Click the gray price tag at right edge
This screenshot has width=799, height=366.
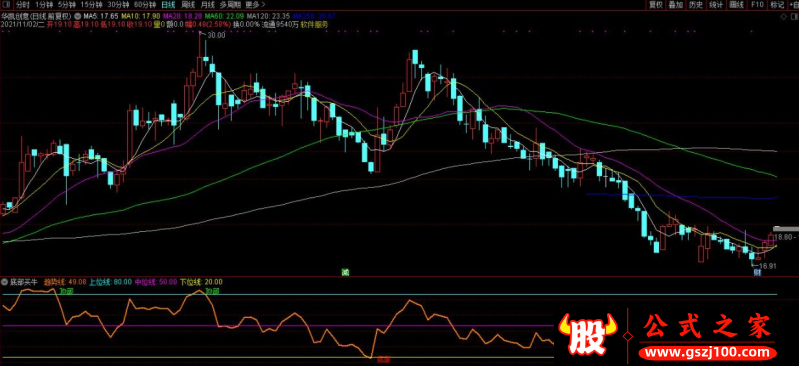click(x=786, y=229)
